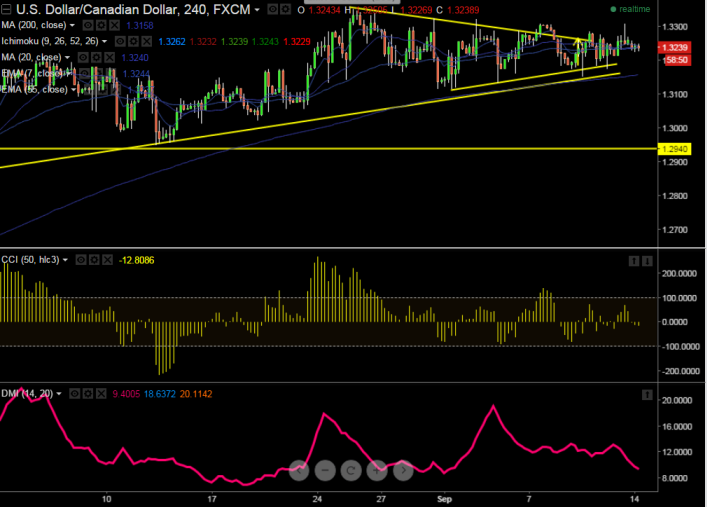The height and width of the screenshot is (507, 707).
Task: Reset chart view with round refresh button
Action: (350, 470)
